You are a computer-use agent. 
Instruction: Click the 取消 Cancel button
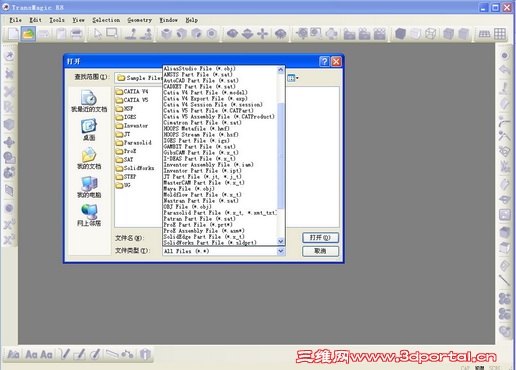320,251
